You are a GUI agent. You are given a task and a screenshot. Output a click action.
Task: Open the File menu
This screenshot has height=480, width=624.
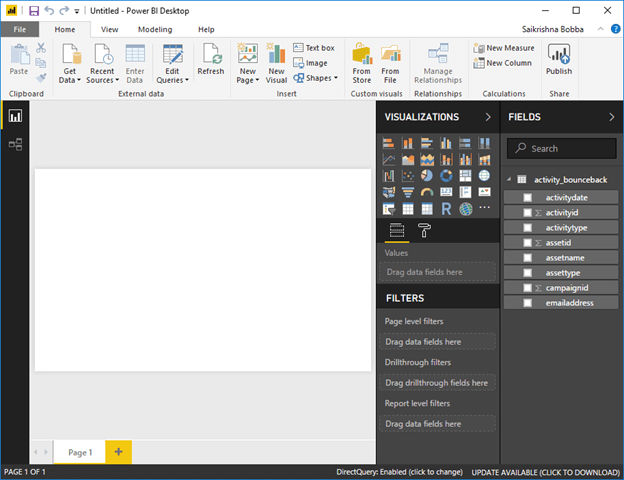[x=20, y=29]
